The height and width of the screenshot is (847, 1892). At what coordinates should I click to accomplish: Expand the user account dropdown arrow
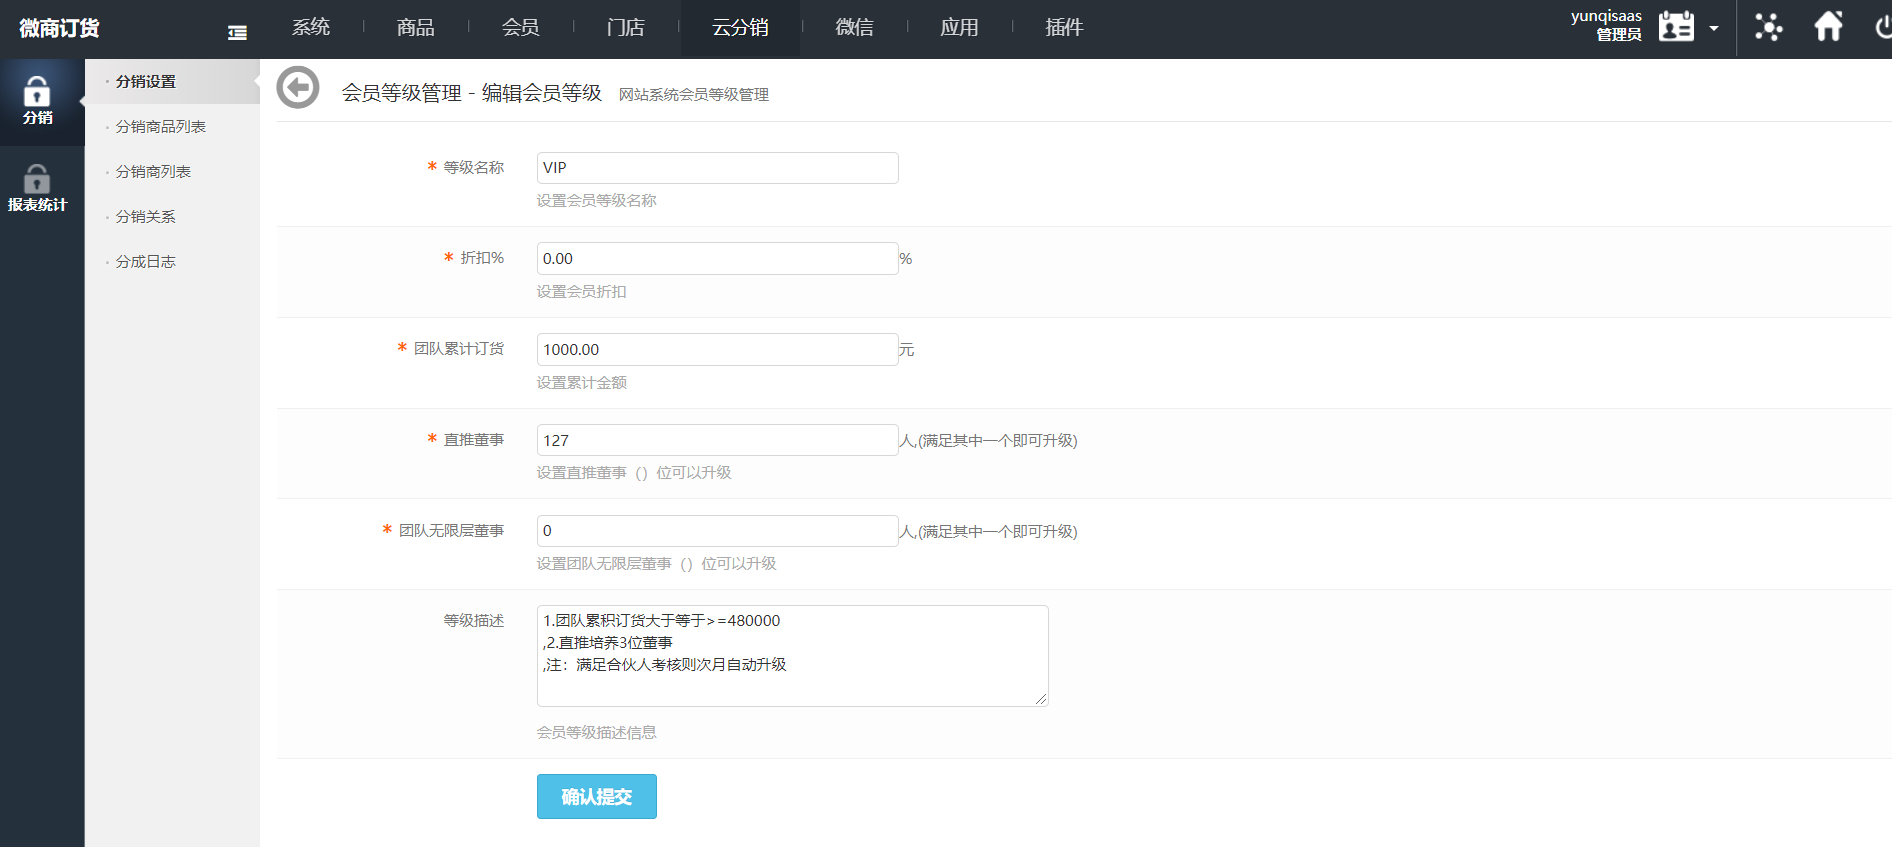click(x=1714, y=29)
